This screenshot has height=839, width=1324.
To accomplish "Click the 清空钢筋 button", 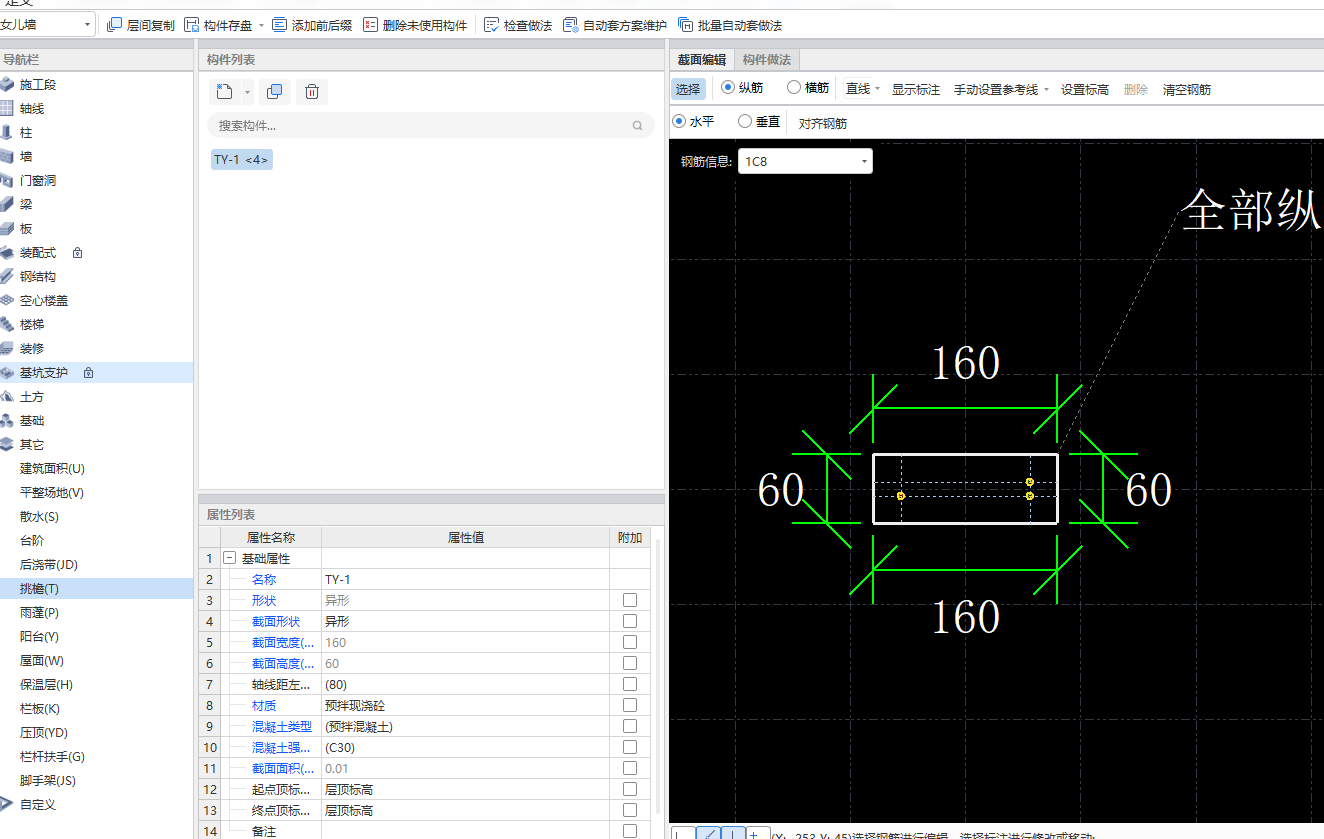I will coord(1187,90).
